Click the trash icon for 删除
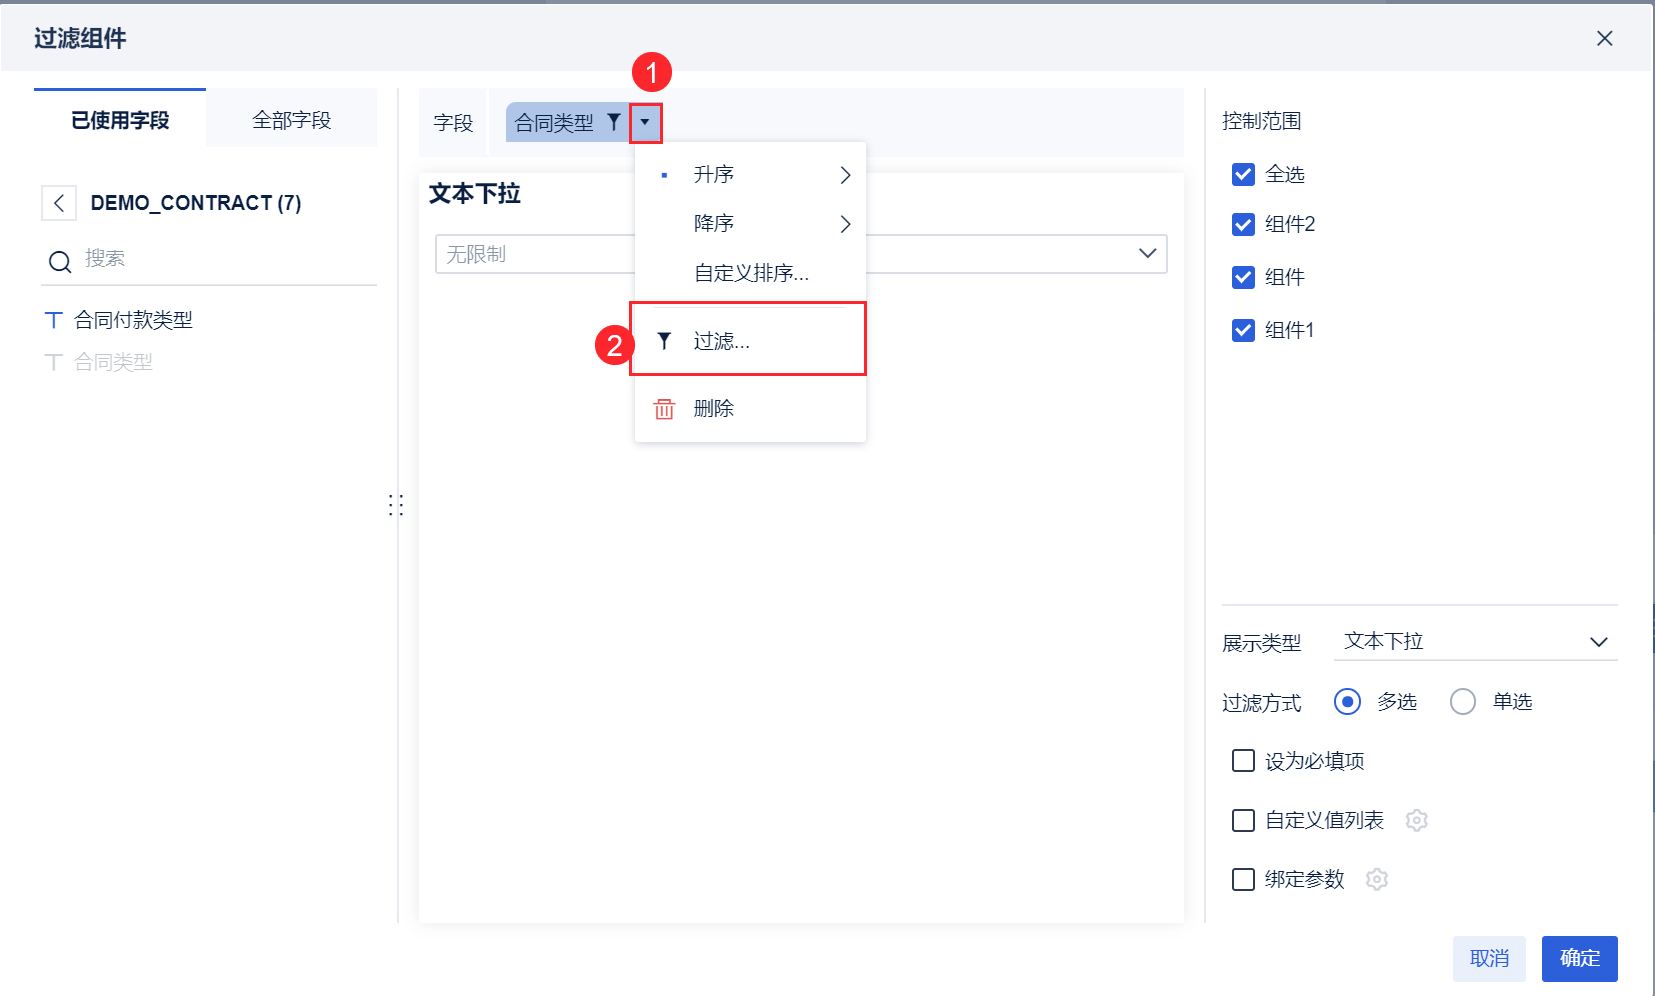 pyautogui.click(x=664, y=409)
